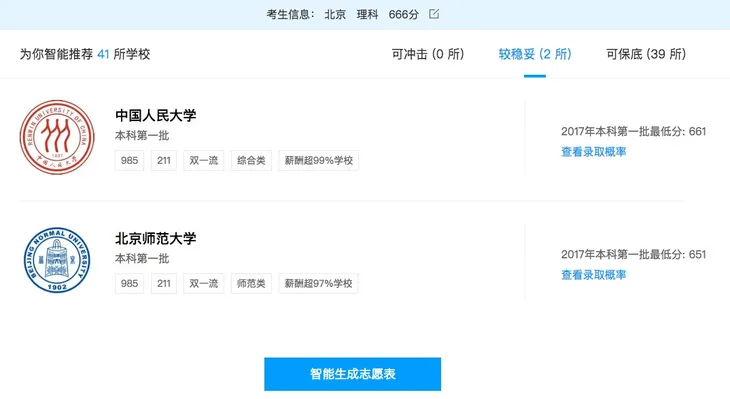Switch to the 可冲击 (0 所) tab
Screen dimensions: 730x399
click(x=428, y=54)
